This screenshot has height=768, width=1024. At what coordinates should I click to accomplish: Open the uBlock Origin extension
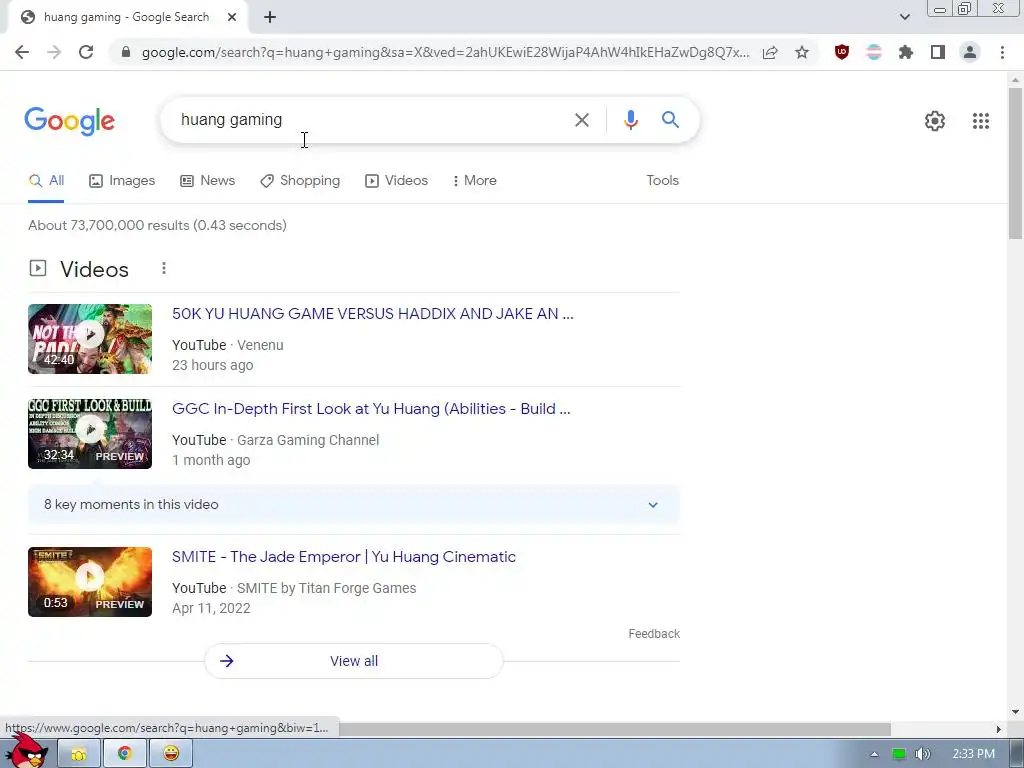pos(842,52)
